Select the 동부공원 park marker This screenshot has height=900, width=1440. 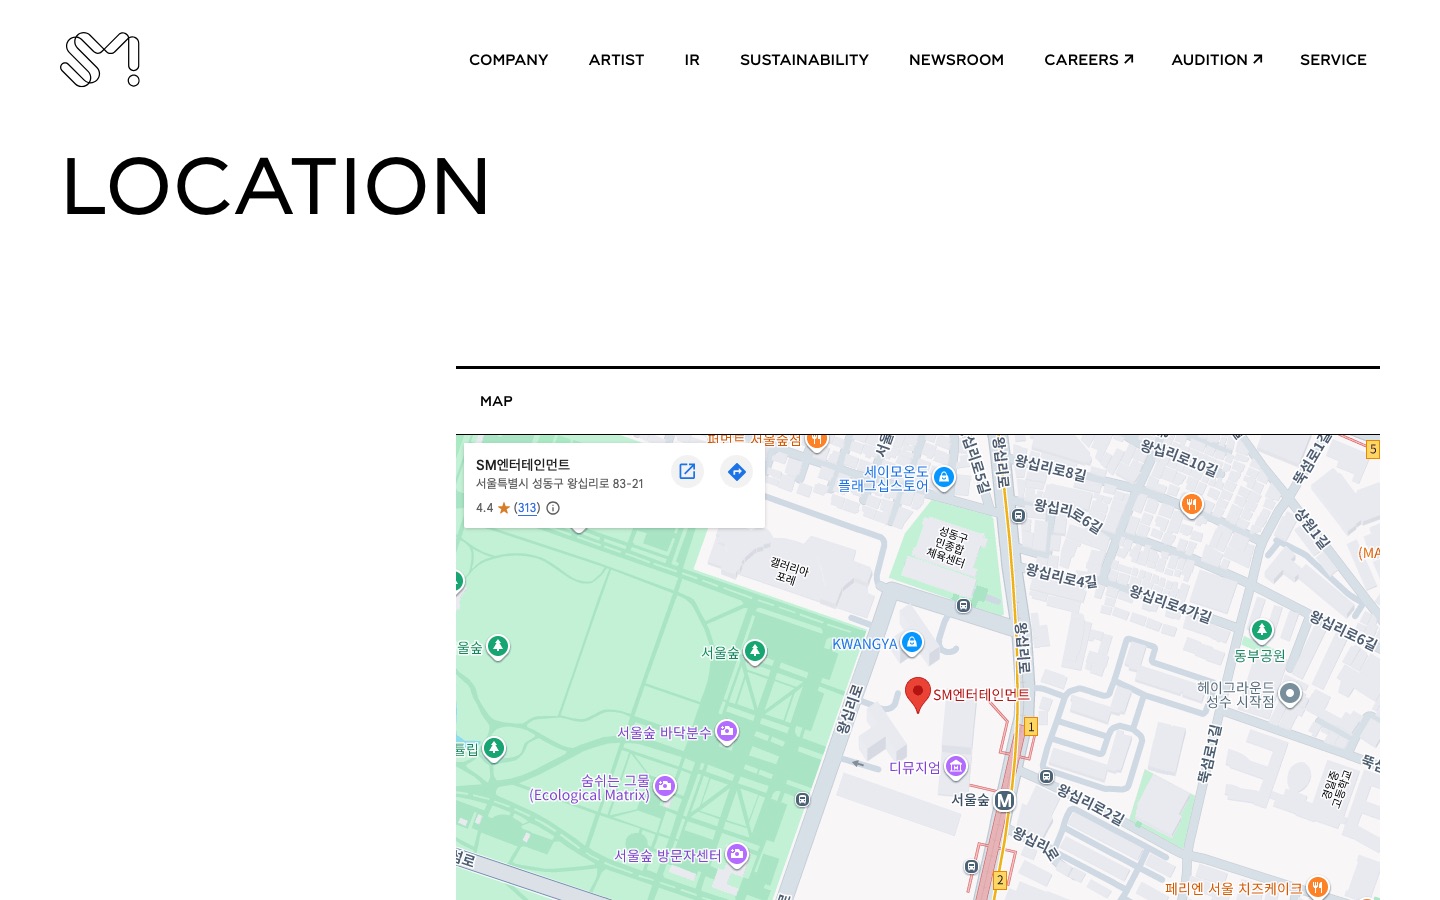tap(1262, 630)
